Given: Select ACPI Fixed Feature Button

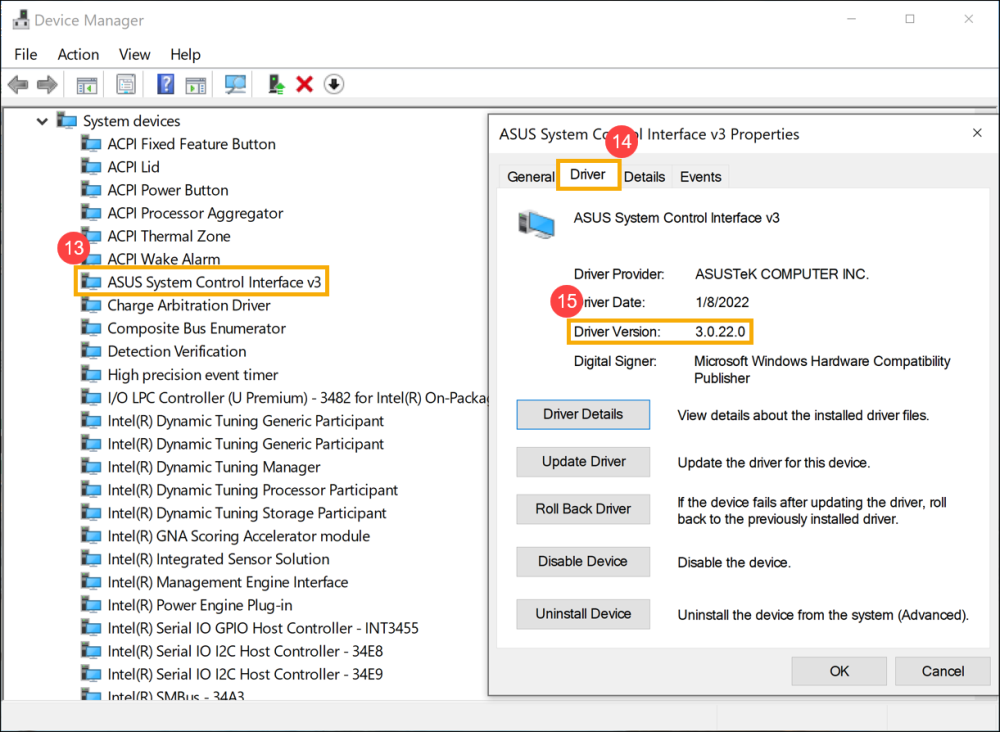Looking at the screenshot, I should [191, 144].
